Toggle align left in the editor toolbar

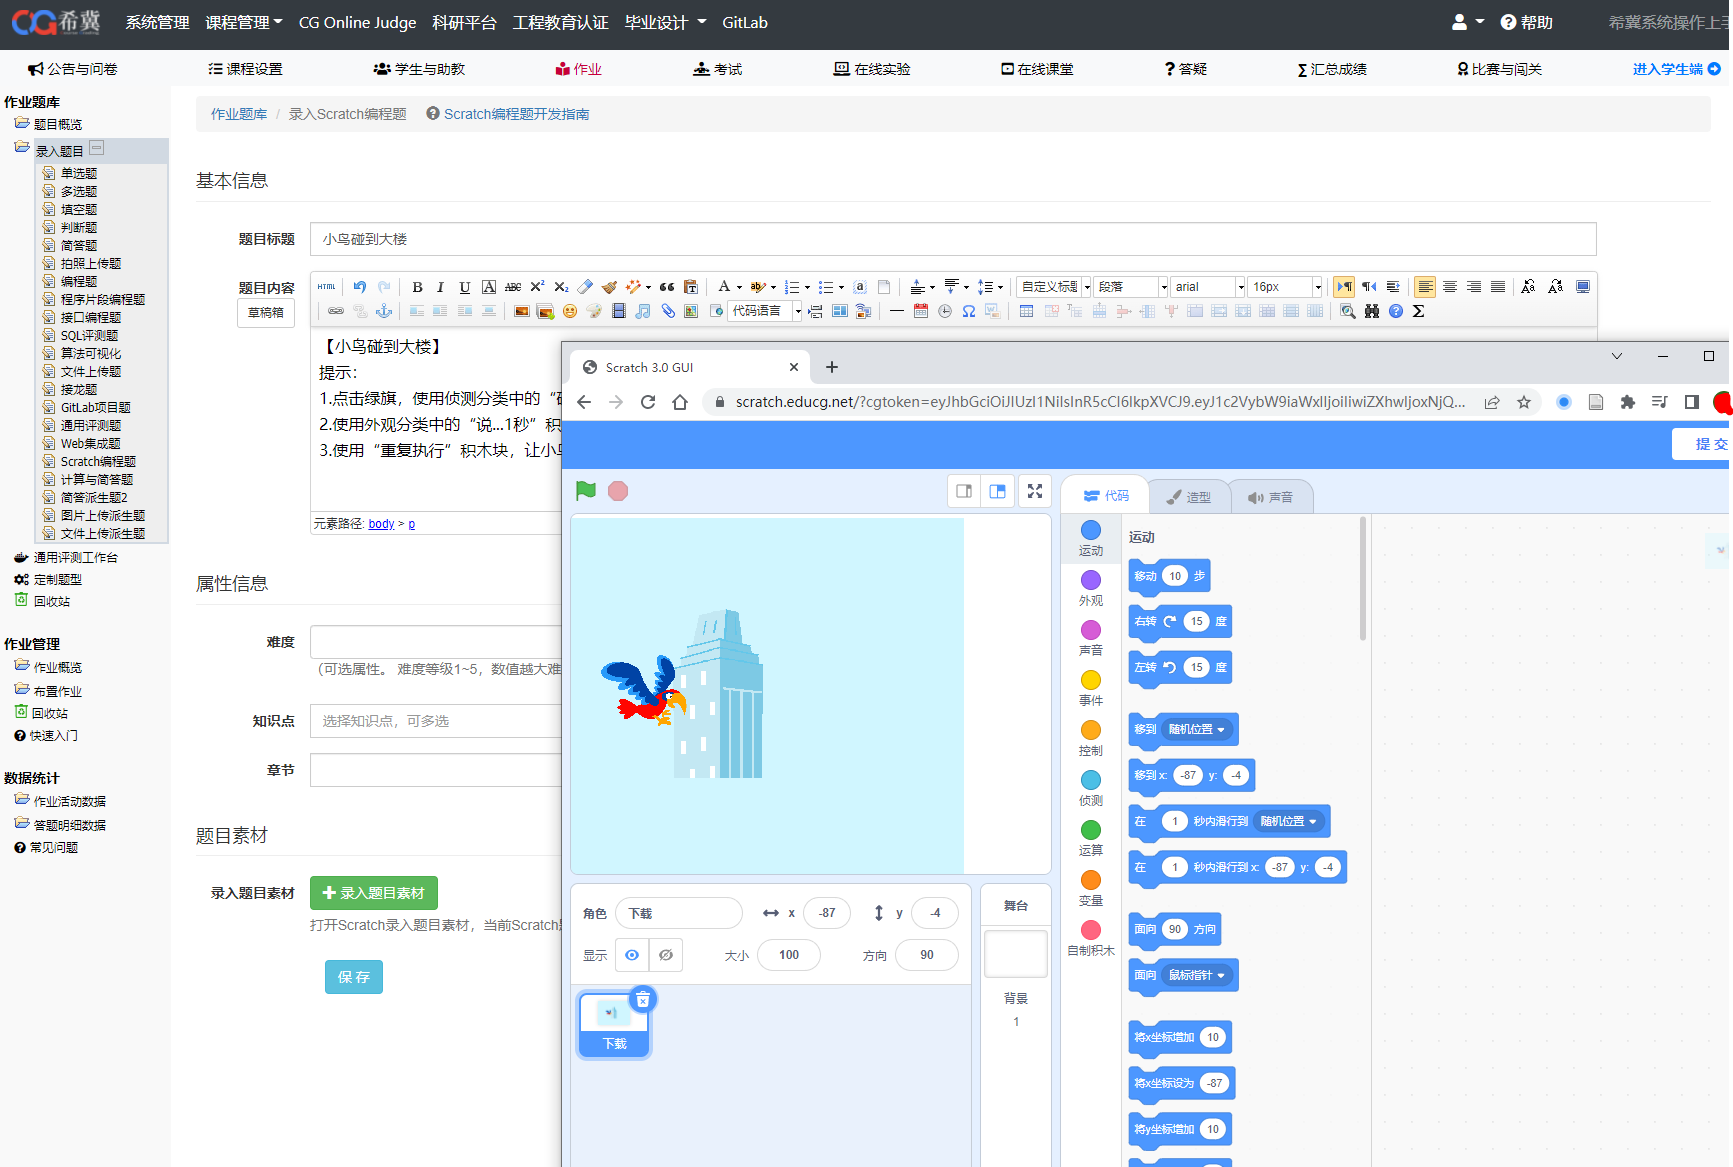tap(1425, 287)
